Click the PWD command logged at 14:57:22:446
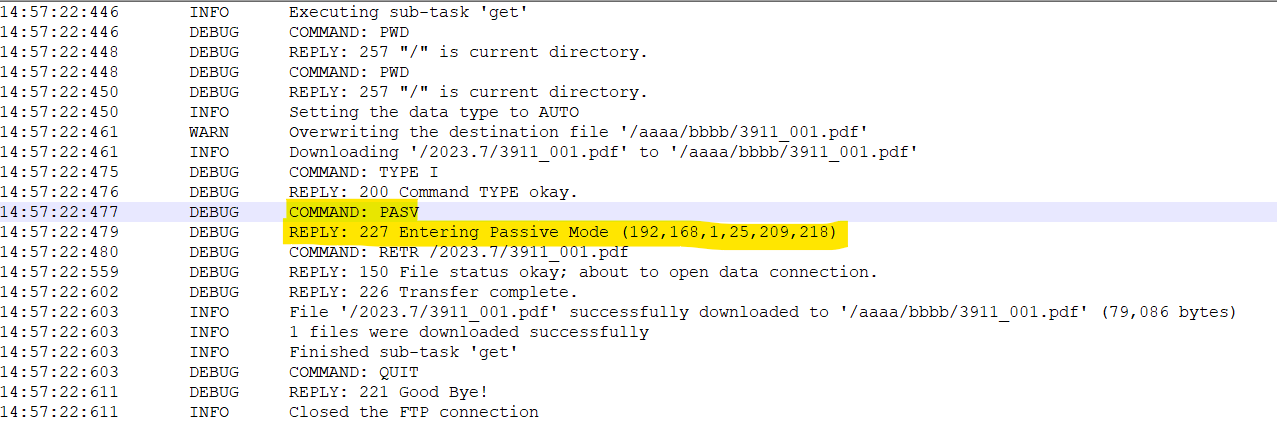Image resolution: width=1277 pixels, height=422 pixels. (x=349, y=32)
